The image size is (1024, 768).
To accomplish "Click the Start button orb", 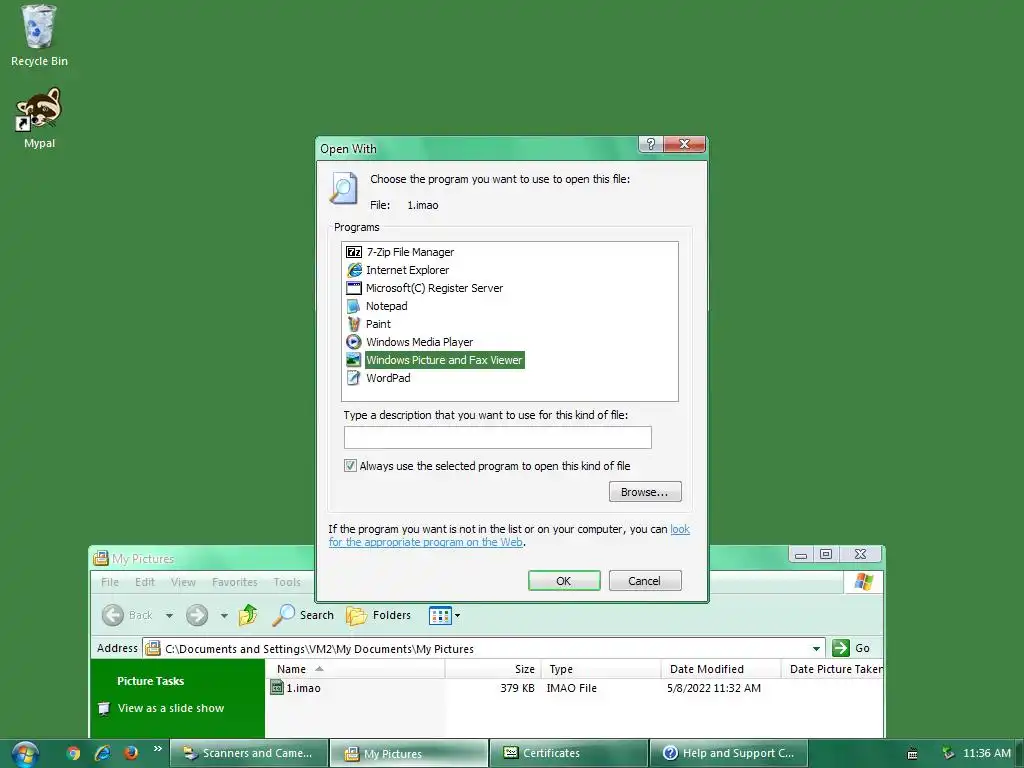I will pyautogui.click(x=25, y=754).
